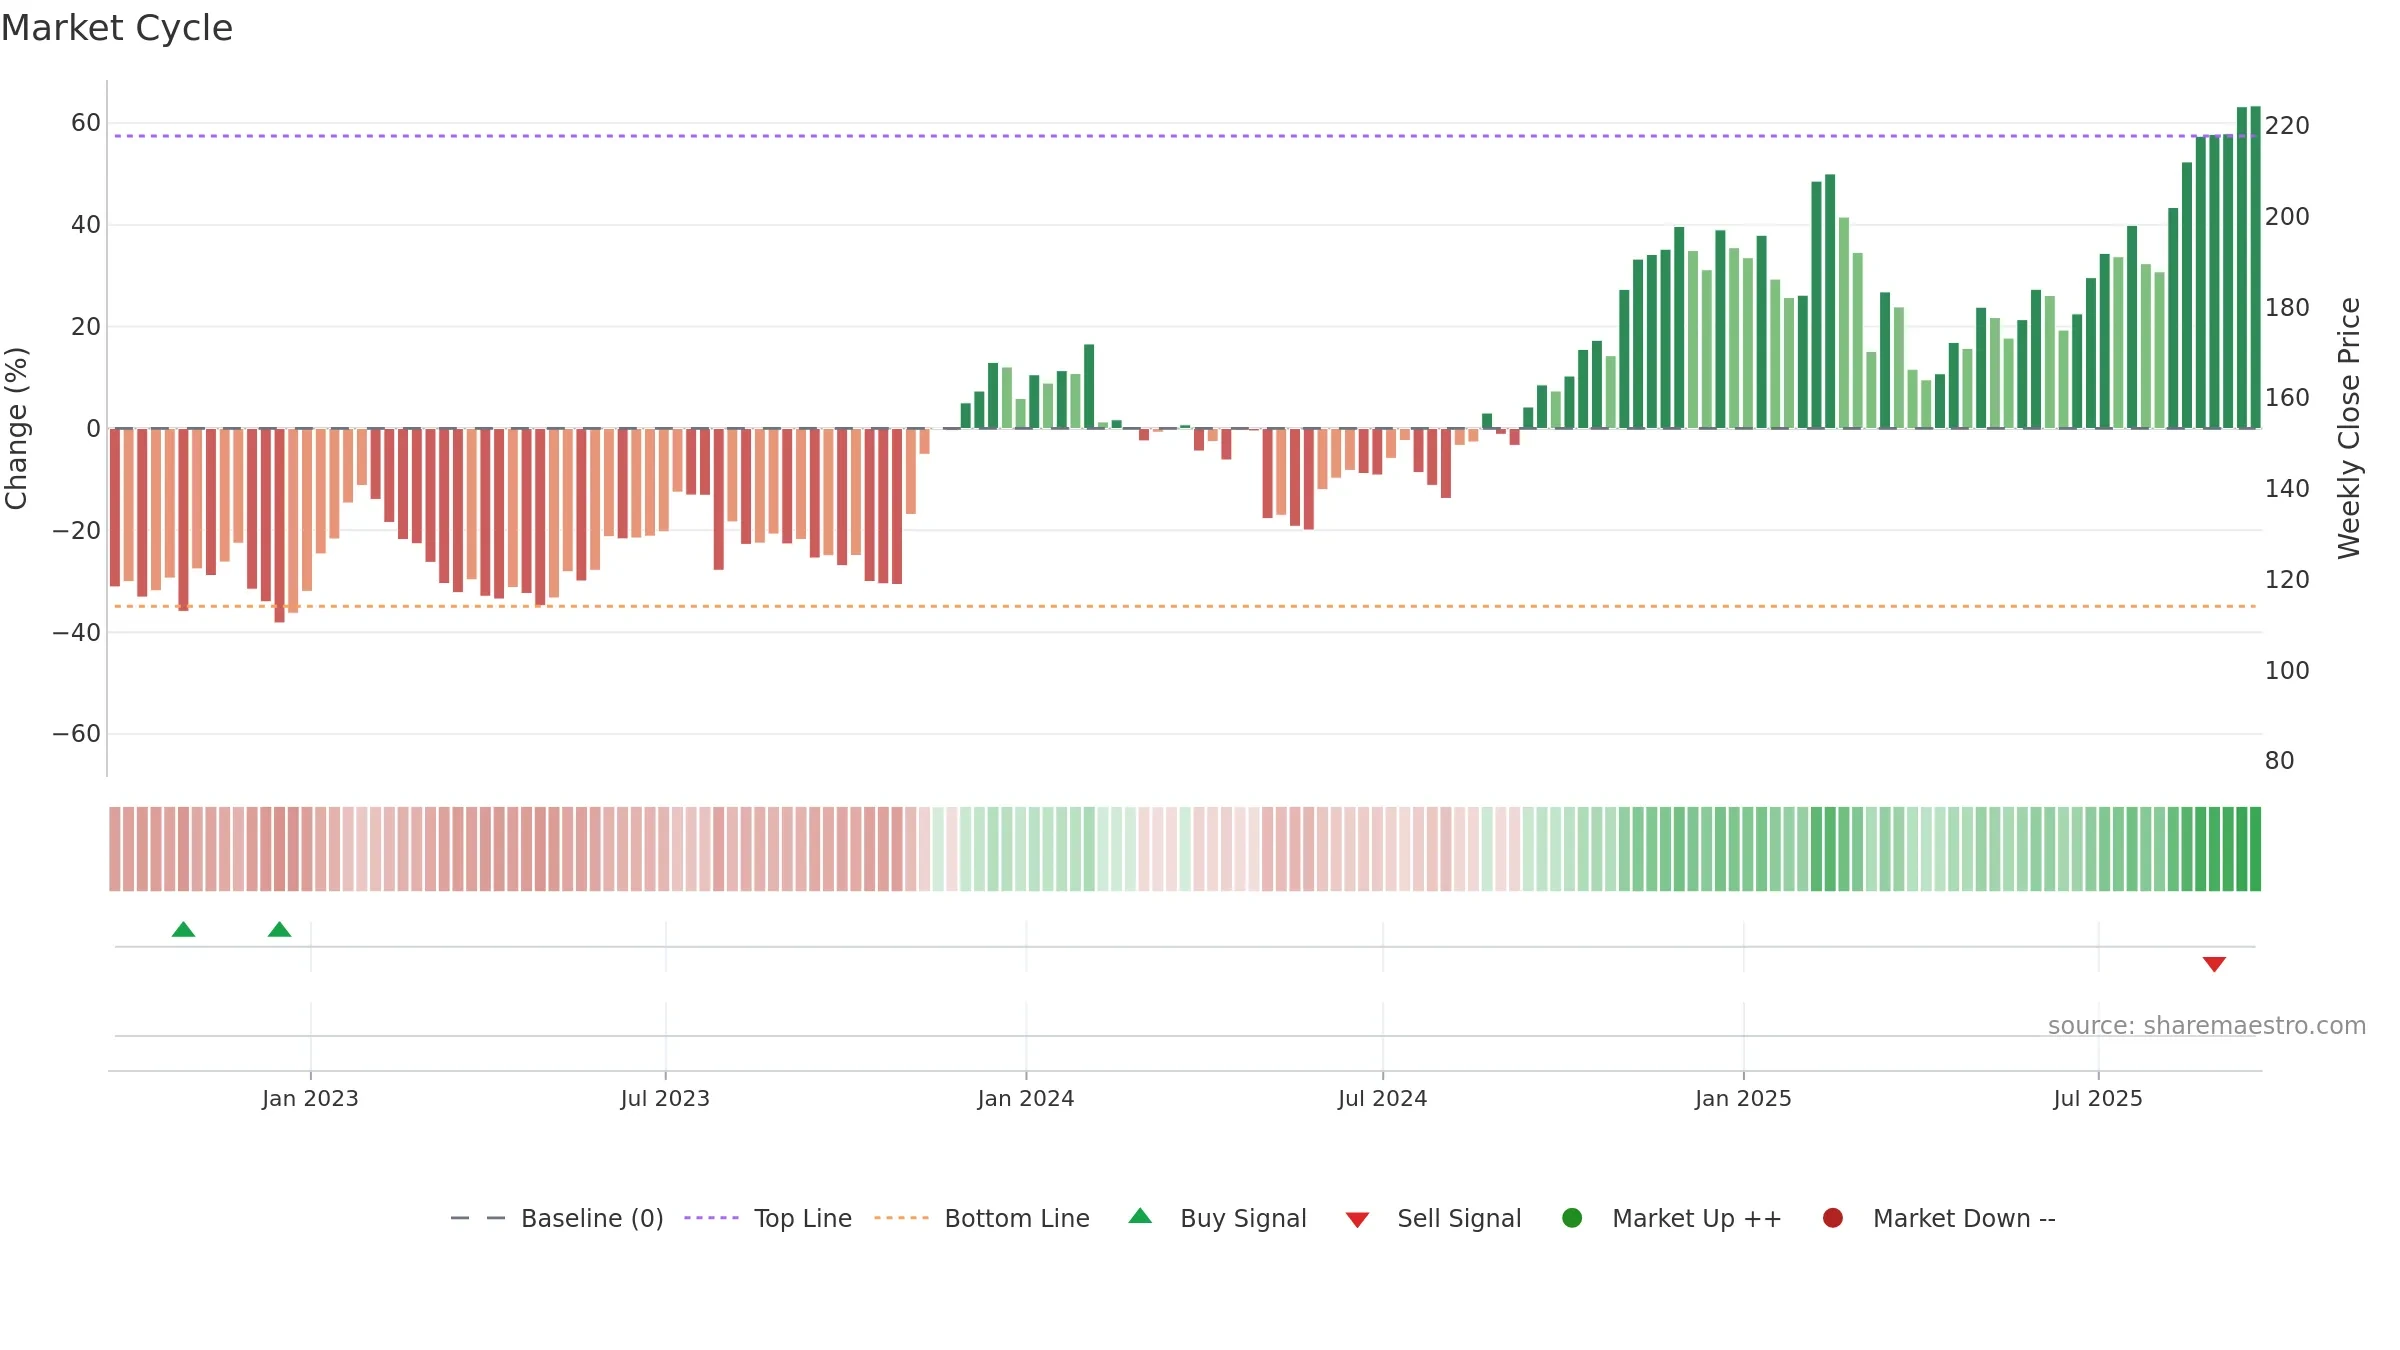Viewport: 2400px width, 1350px height.
Task: Click the −60 tick on Change axis
Action: (x=77, y=734)
